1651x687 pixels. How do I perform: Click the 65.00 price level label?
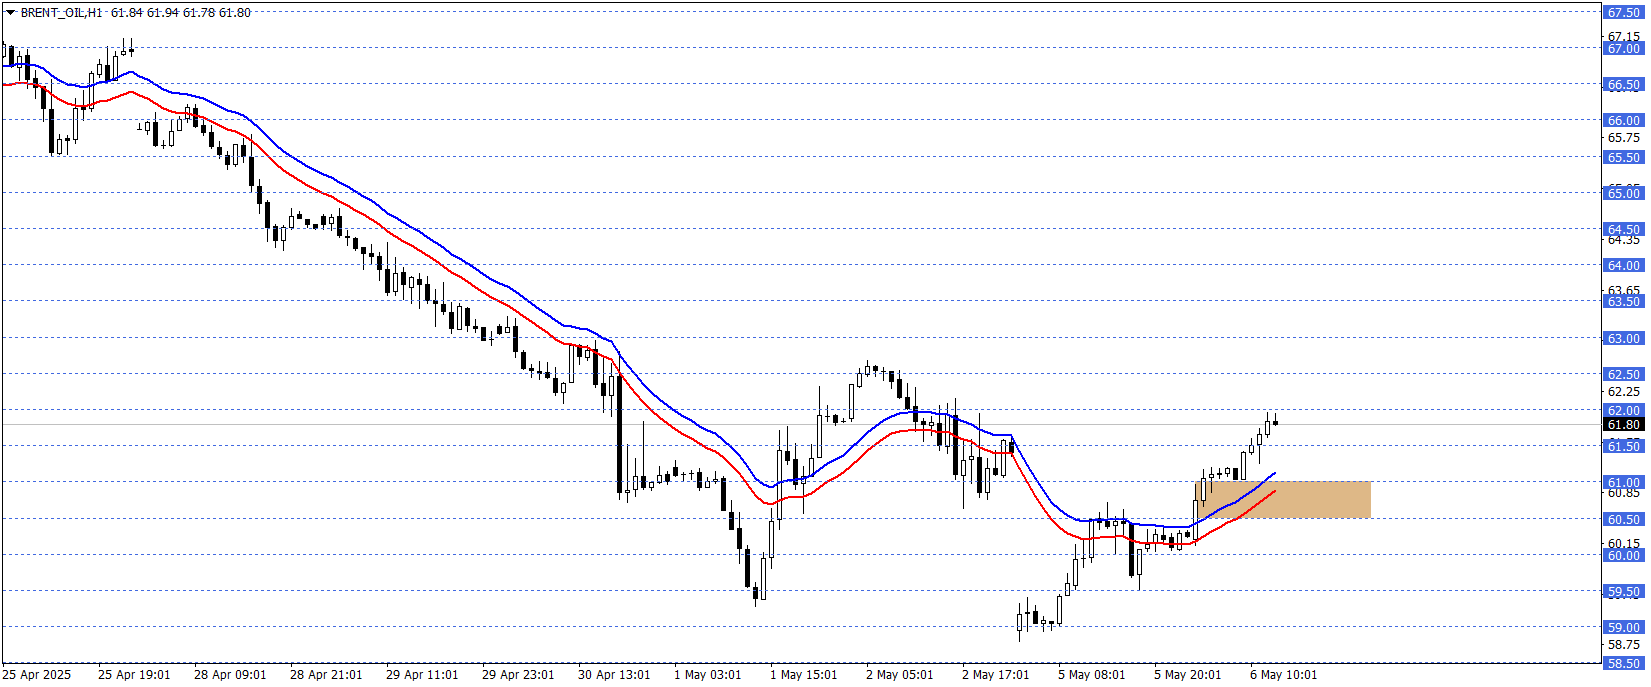pos(1624,194)
